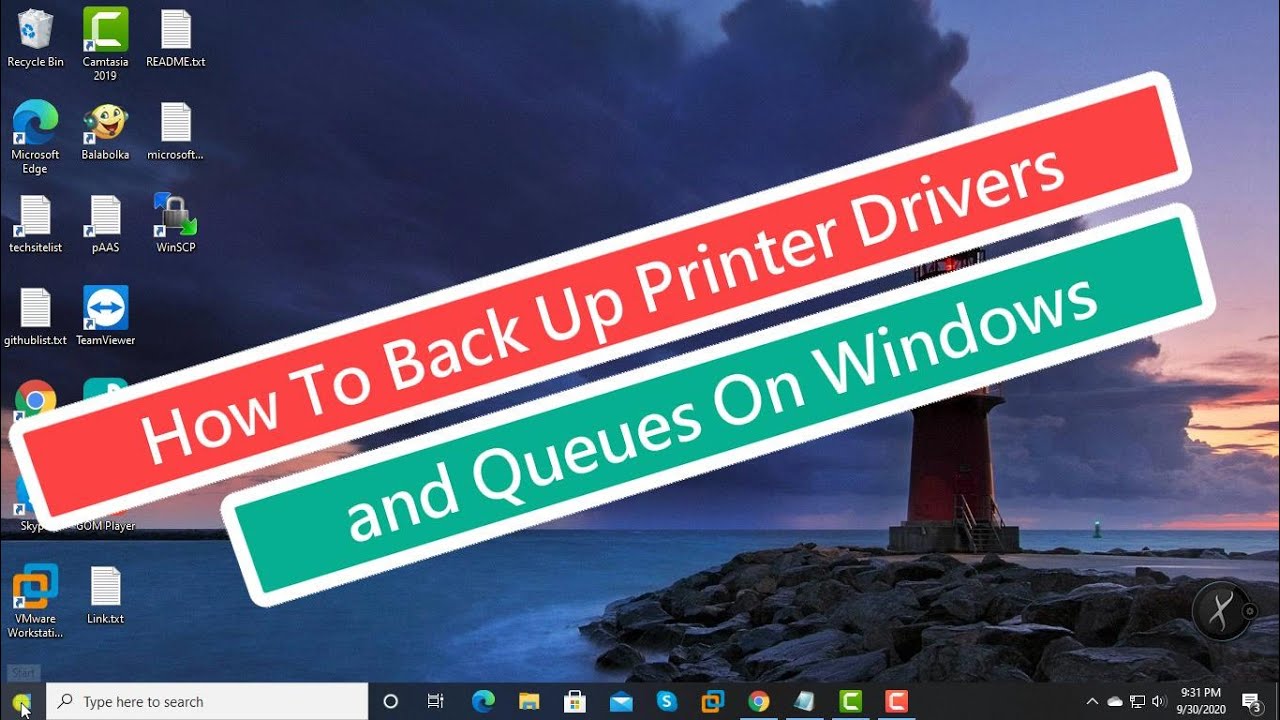Screen dimensions: 1280x720
Task: Select the GOM Player desktop label
Action: click(x=105, y=526)
